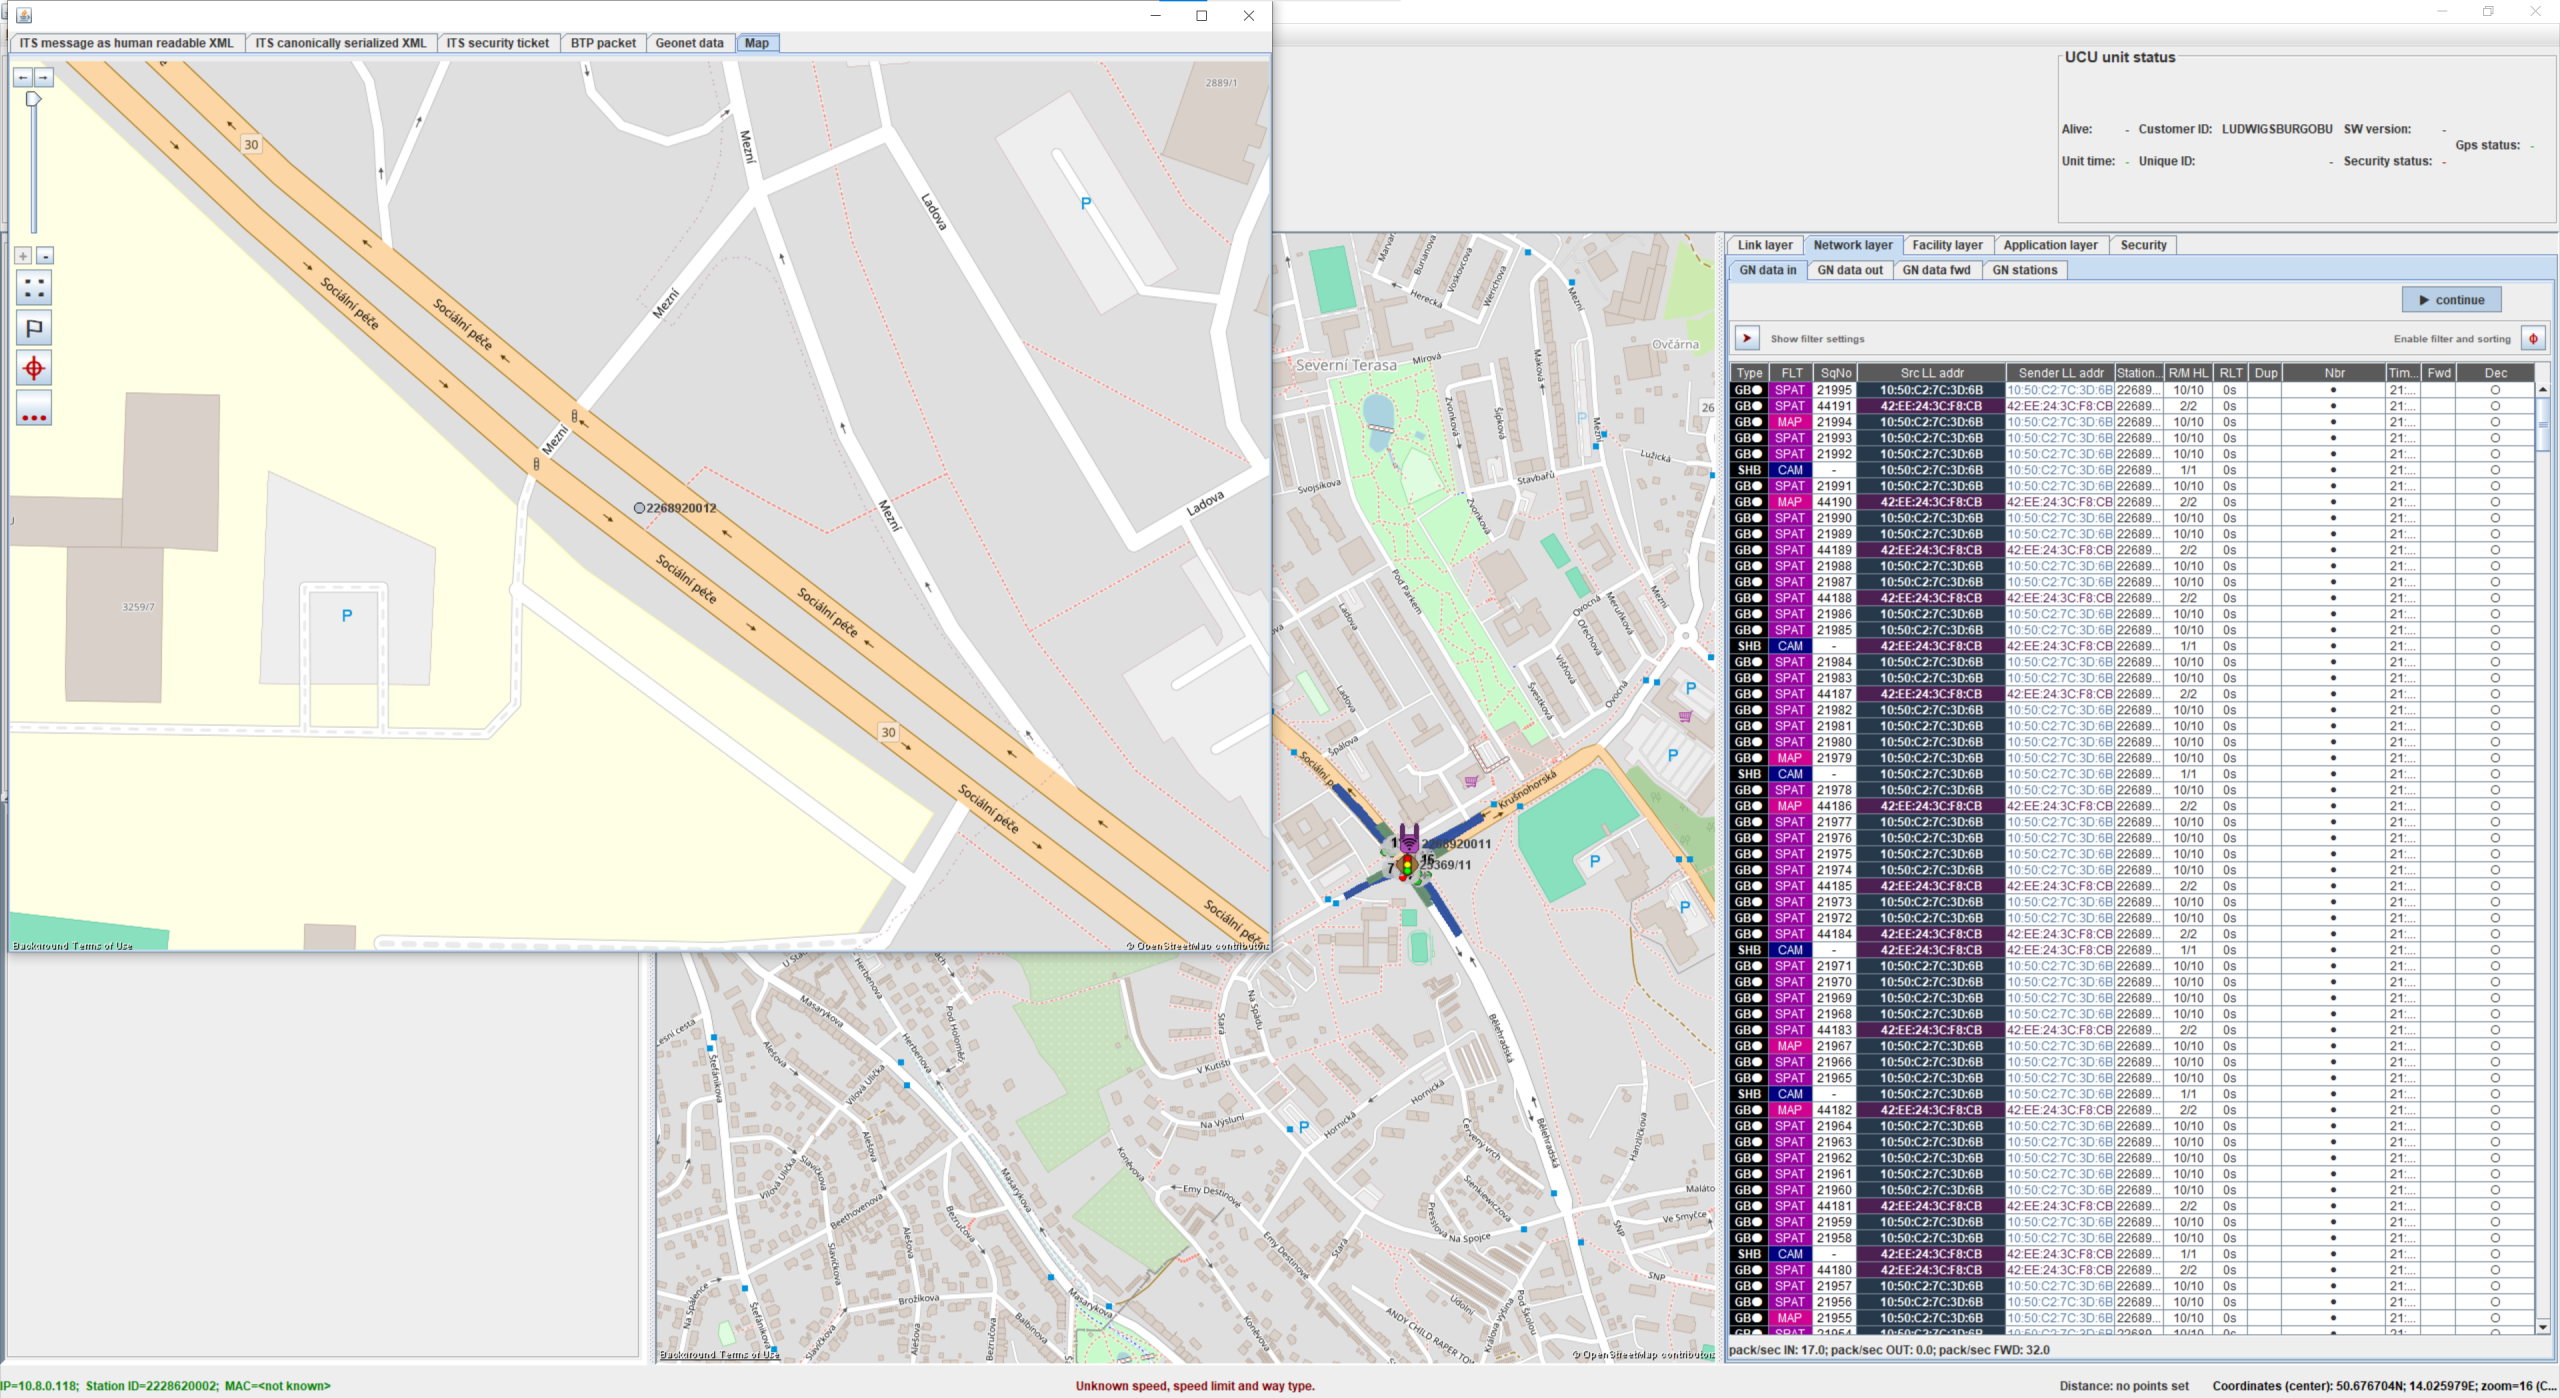Sort by the FLT column header
Screen dimensions: 2560x1398
coord(1791,373)
